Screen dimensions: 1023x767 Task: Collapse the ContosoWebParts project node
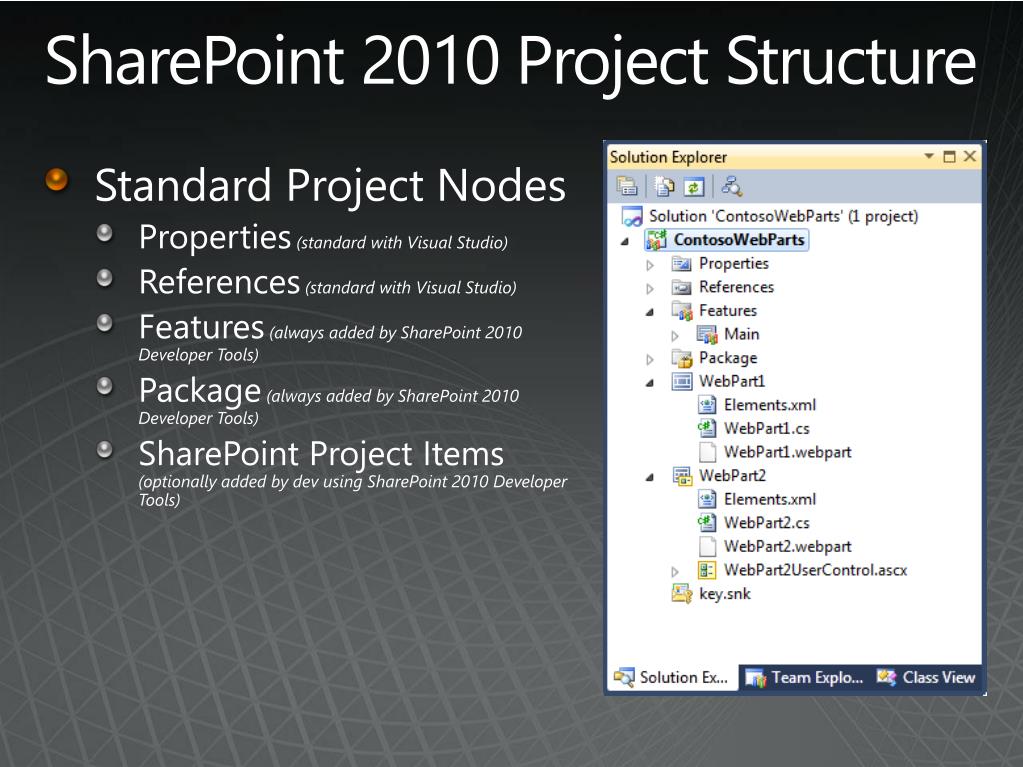pos(625,241)
